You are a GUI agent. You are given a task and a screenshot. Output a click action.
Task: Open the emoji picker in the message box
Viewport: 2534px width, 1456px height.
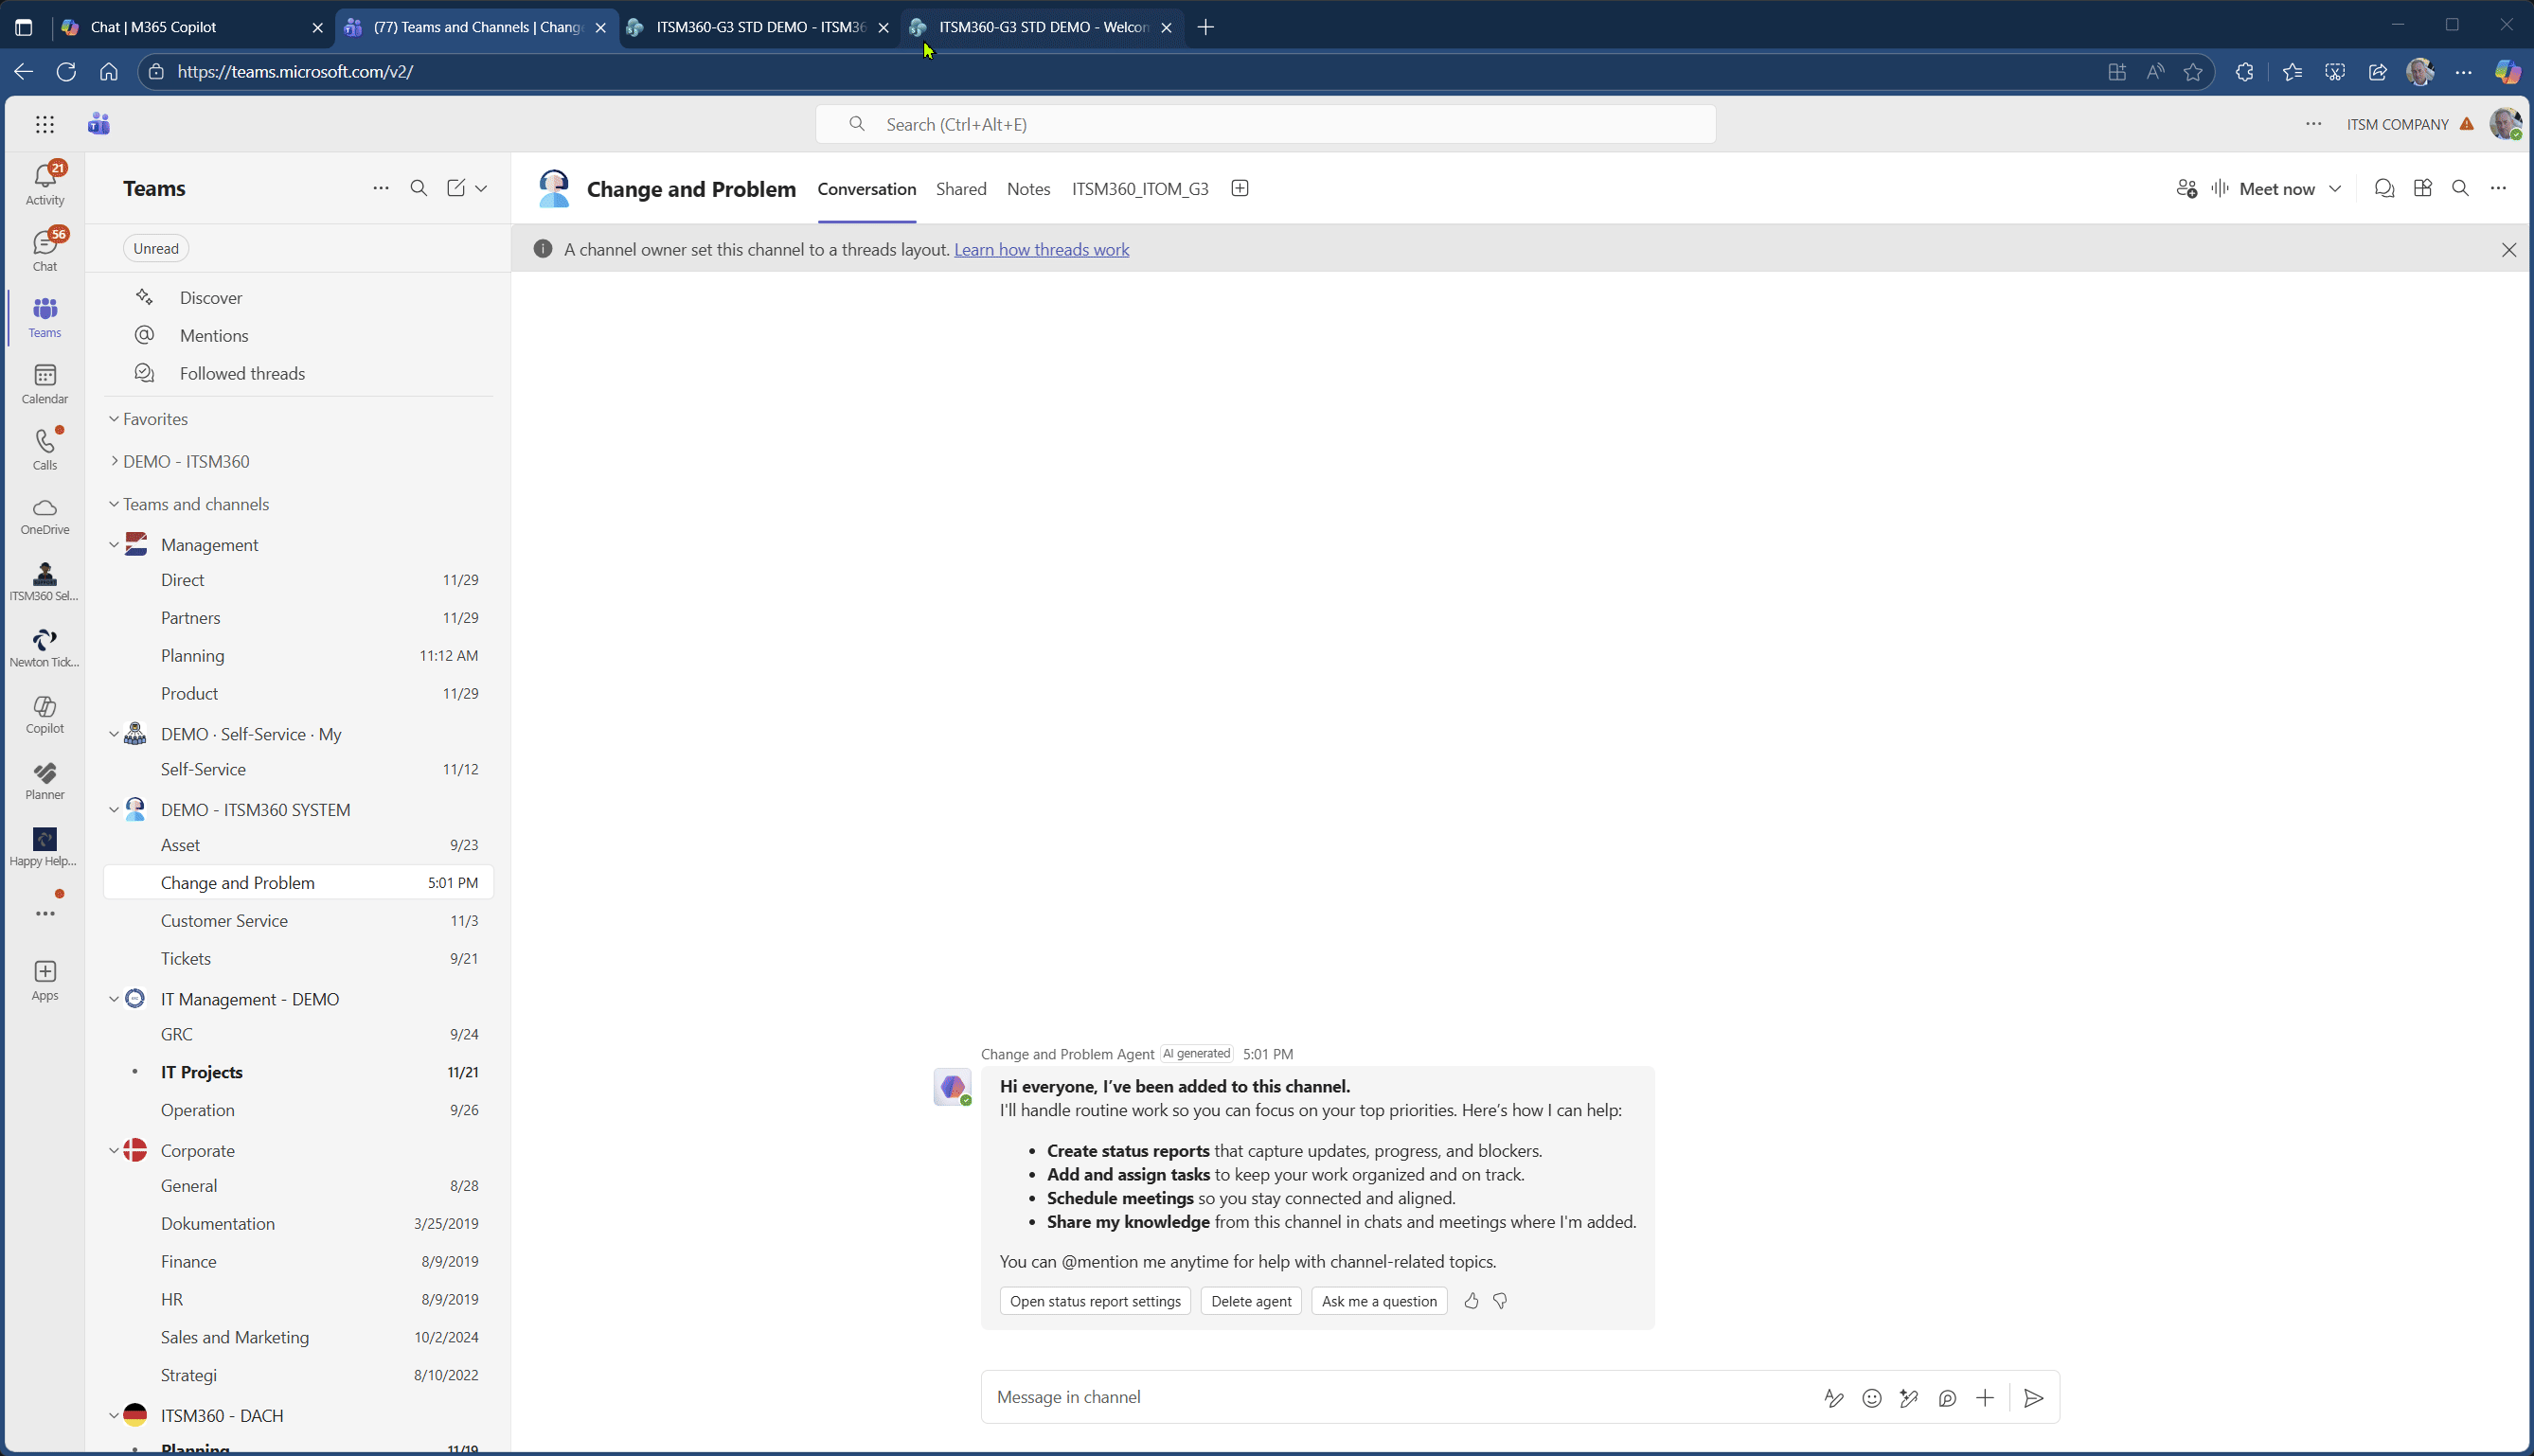click(x=1871, y=1397)
